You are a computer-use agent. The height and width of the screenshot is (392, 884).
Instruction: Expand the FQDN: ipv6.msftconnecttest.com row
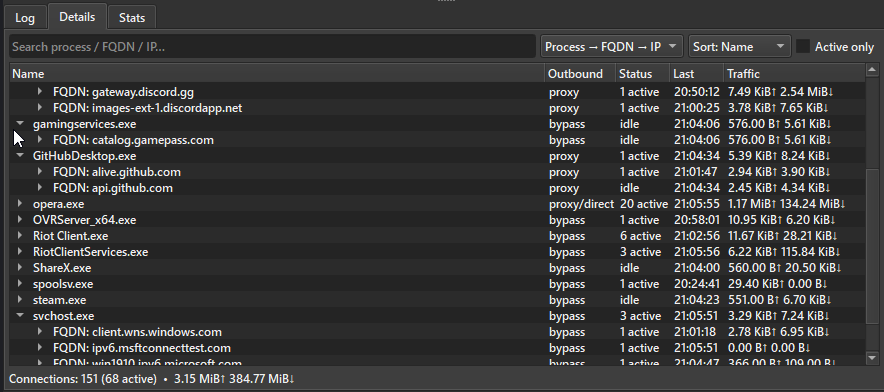coord(39,347)
